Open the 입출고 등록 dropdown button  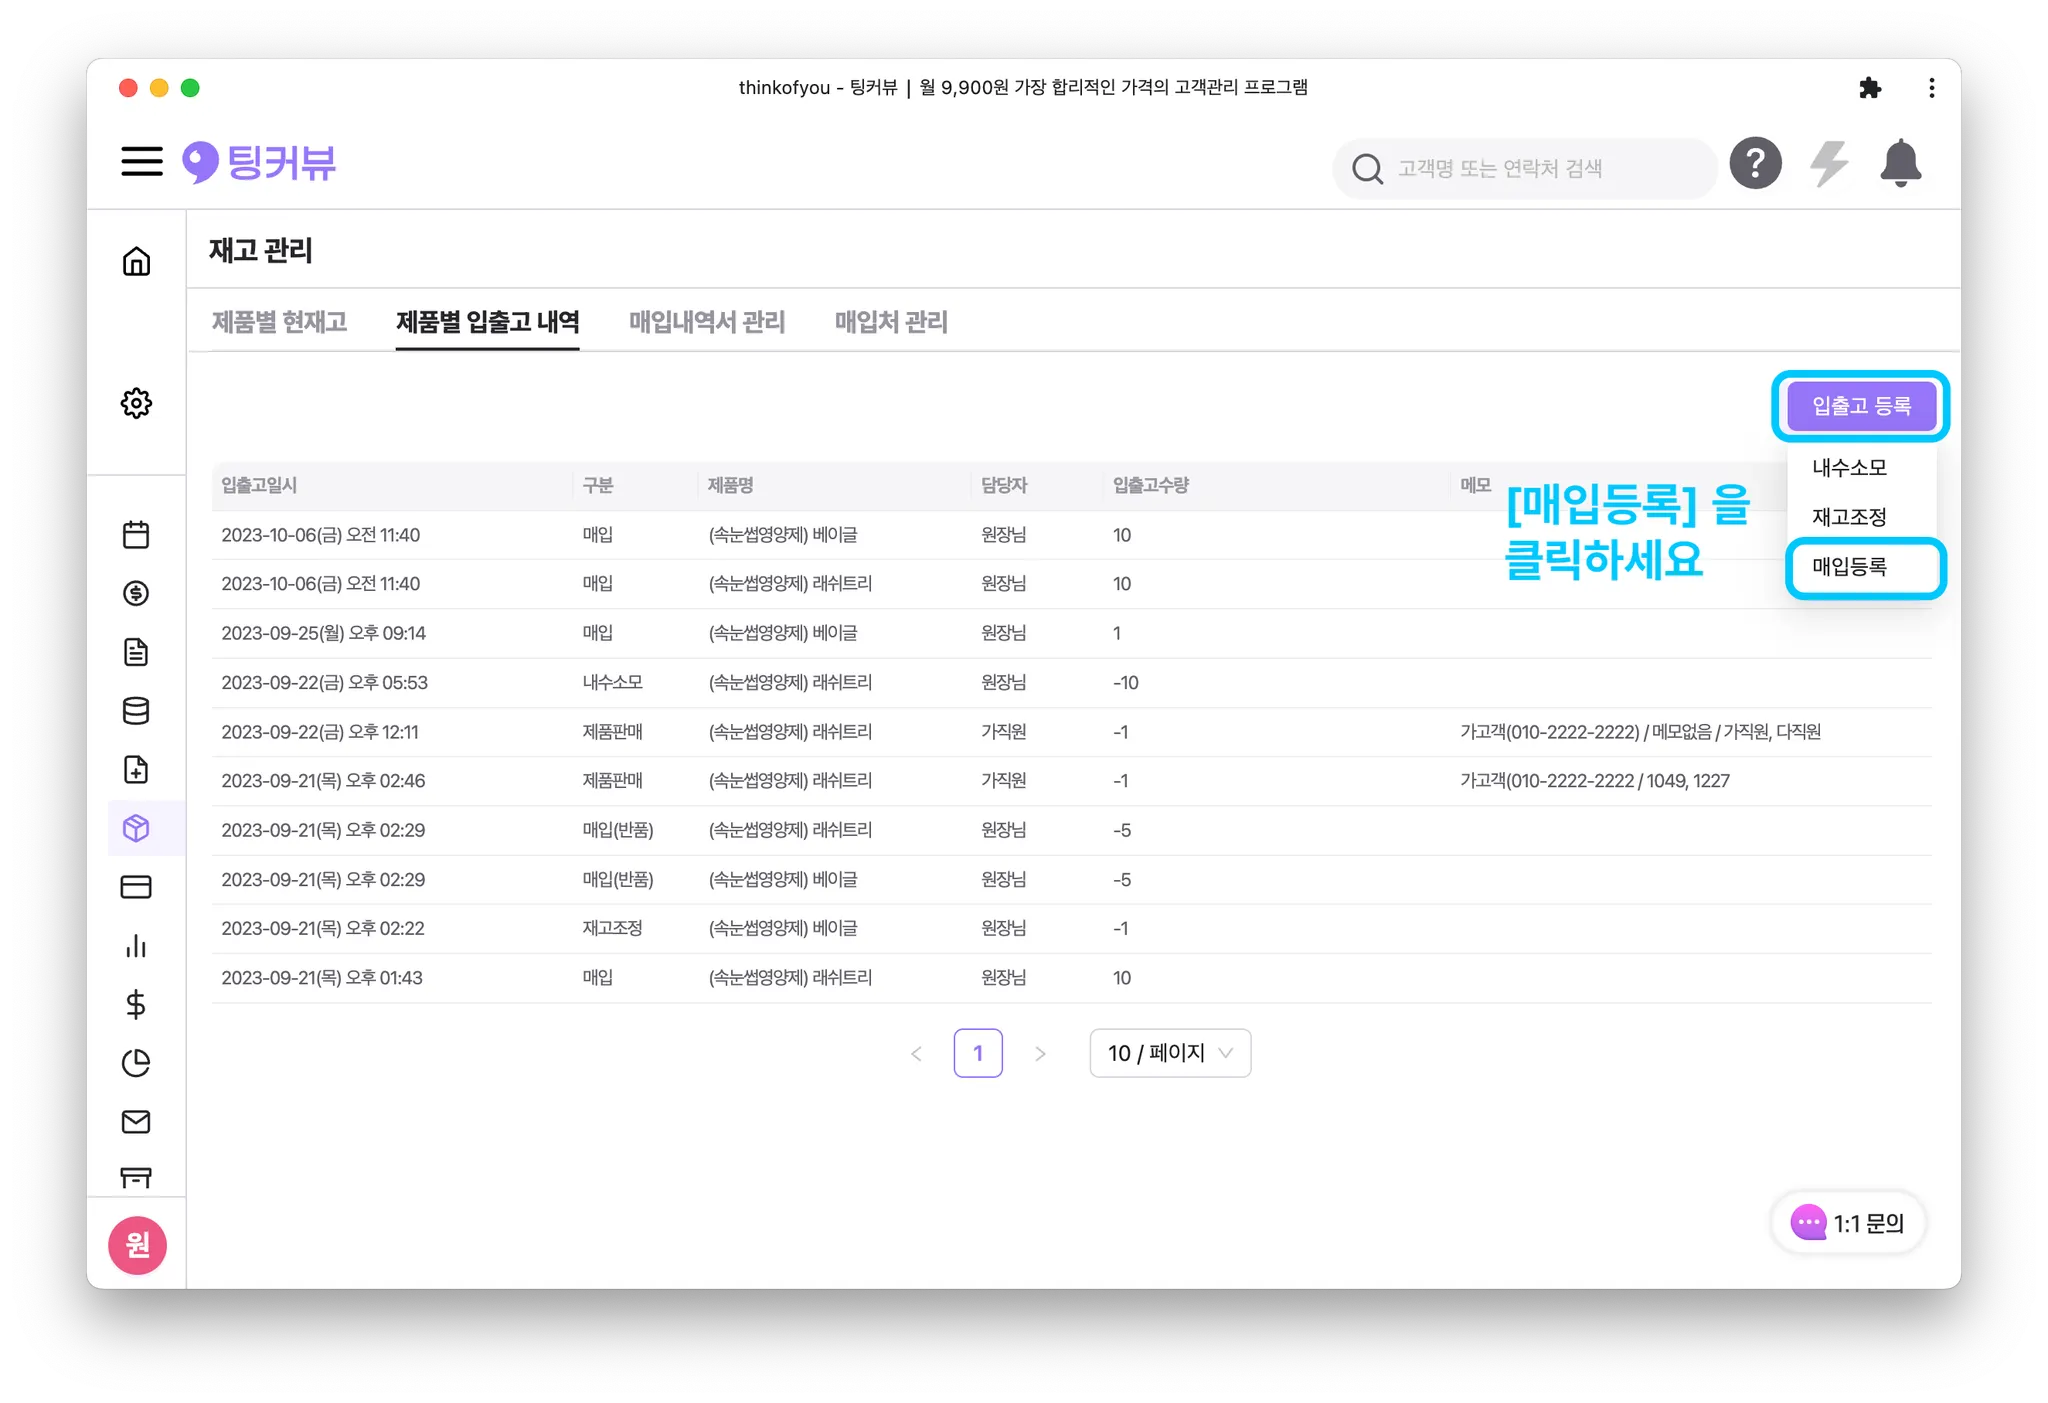[1861, 406]
